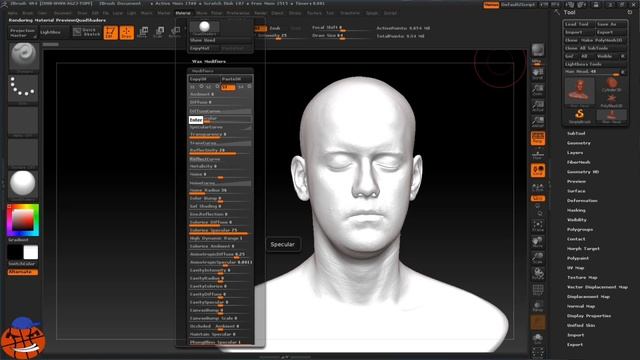Expand the Geometry subpalette

pos(579,143)
